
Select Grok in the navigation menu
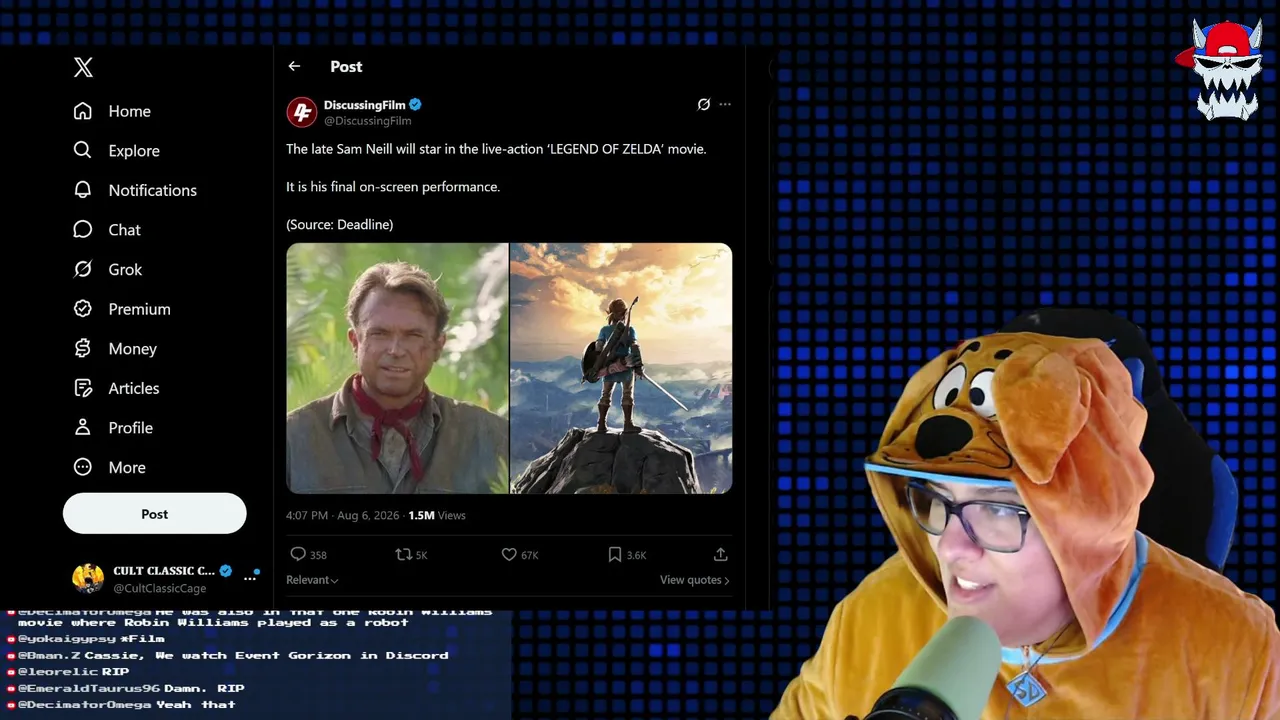pos(126,269)
